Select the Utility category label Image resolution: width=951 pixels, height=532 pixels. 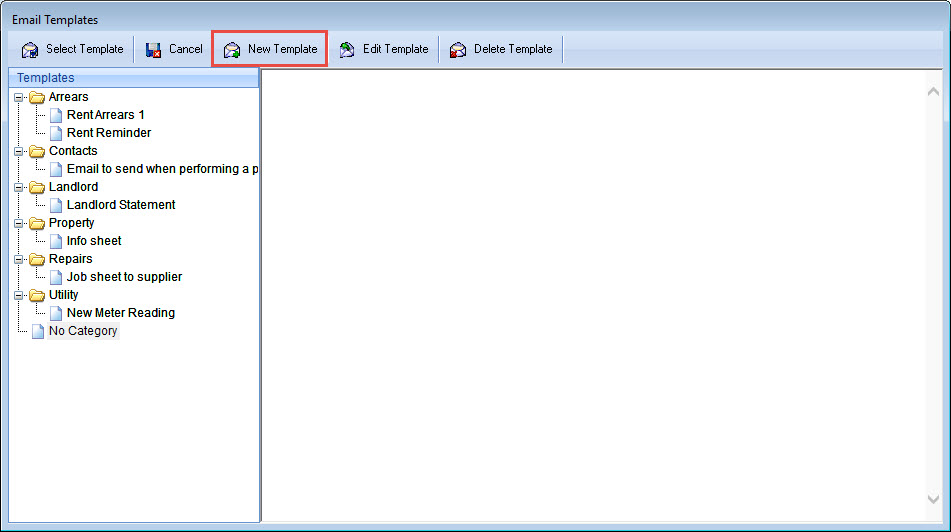pyautogui.click(x=63, y=295)
